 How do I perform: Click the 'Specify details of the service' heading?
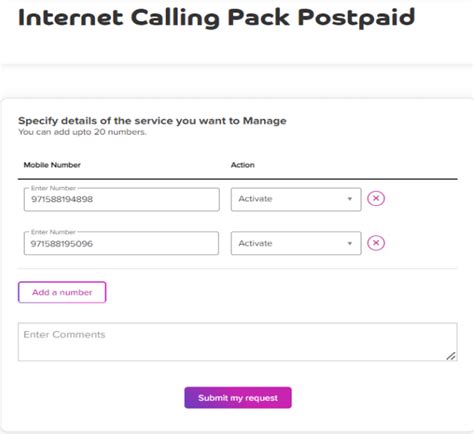pyautogui.click(x=152, y=121)
